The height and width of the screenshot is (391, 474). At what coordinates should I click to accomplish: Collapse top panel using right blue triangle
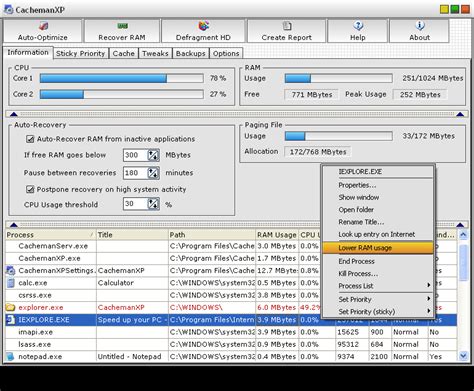pos(460,114)
